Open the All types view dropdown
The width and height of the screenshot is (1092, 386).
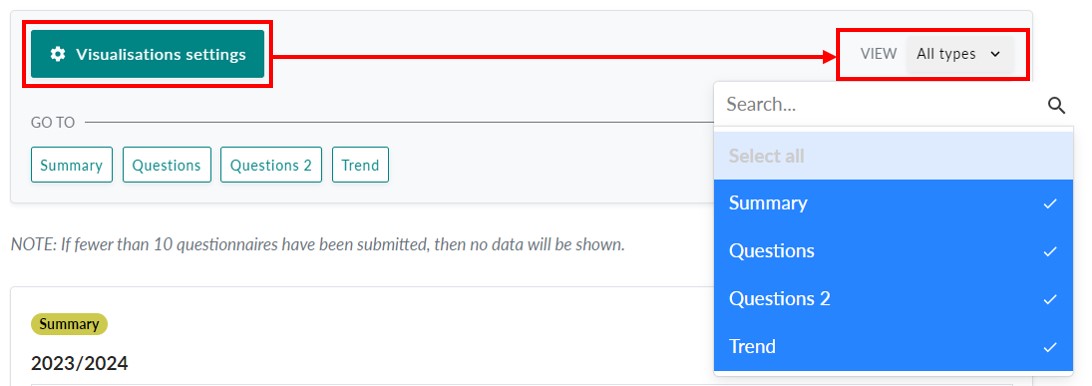(959, 54)
